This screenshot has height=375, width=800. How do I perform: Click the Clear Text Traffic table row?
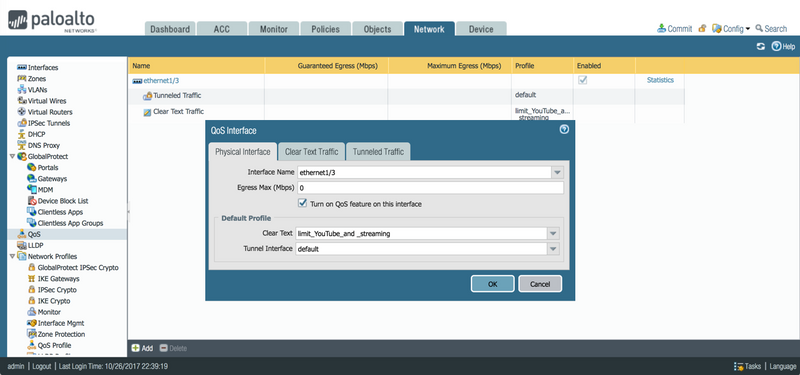(406, 113)
